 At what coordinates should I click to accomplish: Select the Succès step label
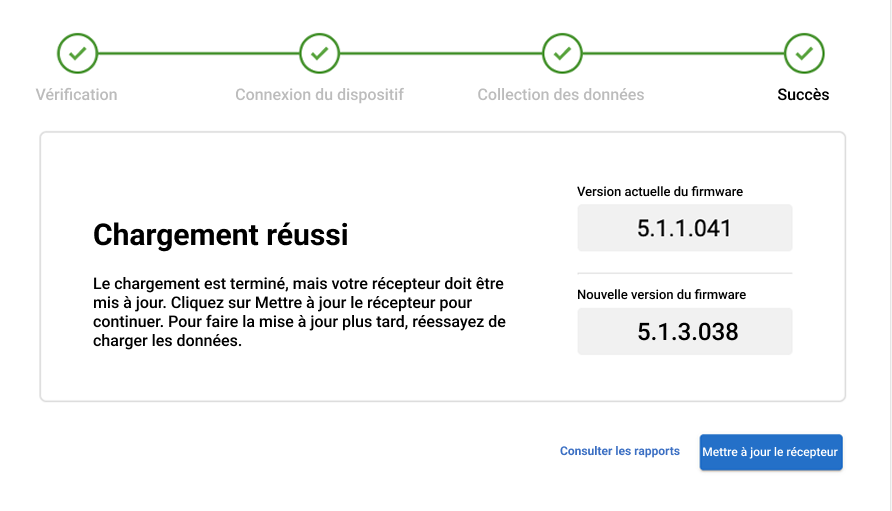803,95
